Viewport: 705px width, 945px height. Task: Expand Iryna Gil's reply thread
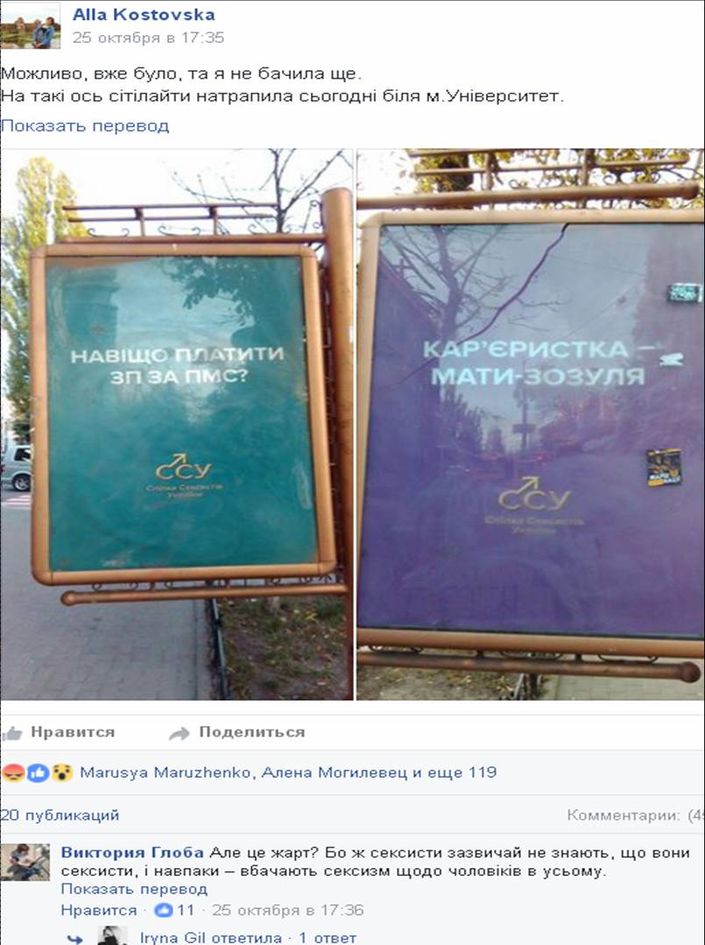[x=248, y=938]
